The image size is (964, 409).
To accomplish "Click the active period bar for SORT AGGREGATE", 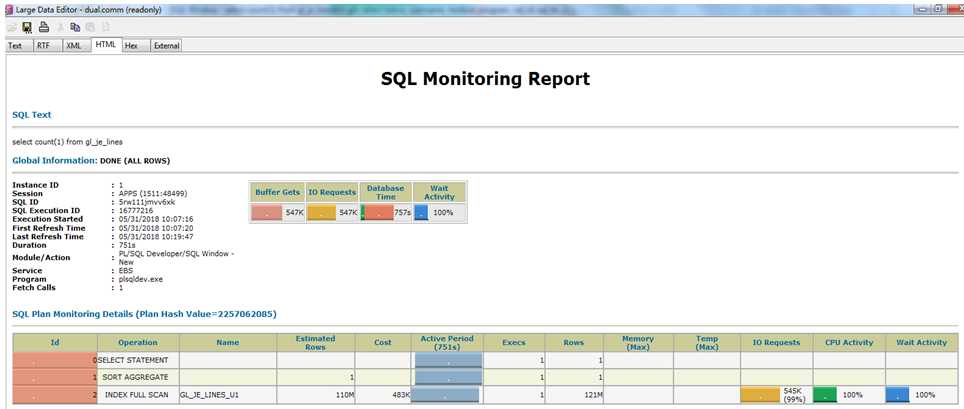I will (x=449, y=378).
